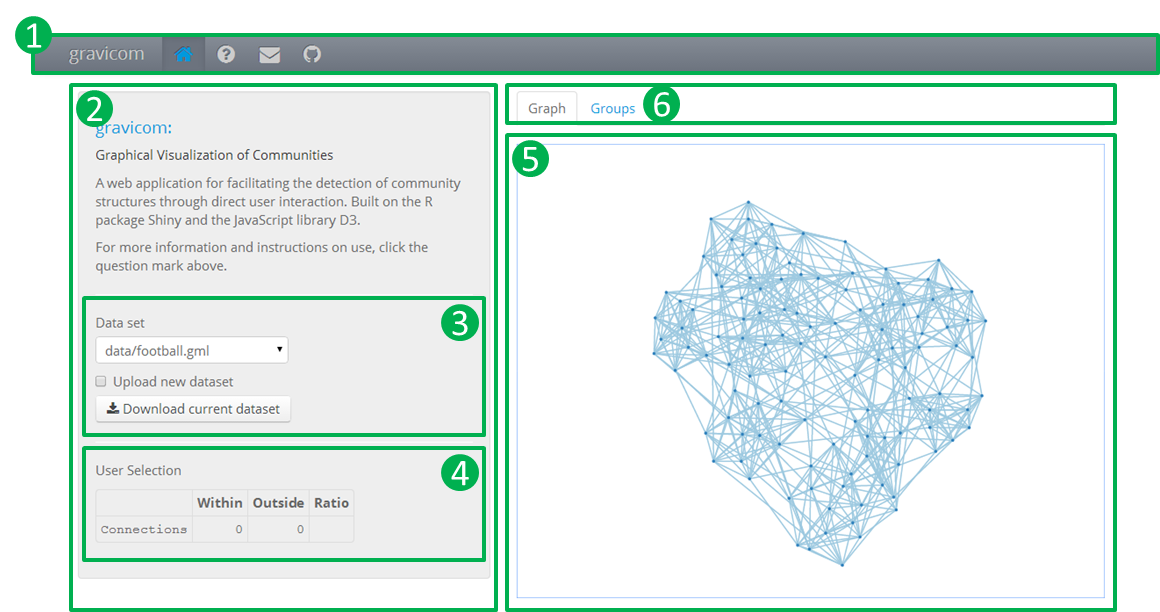Image resolution: width=1160 pixels, height=612 pixels.
Task: Click the Data set label
Action: tap(120, 323)
